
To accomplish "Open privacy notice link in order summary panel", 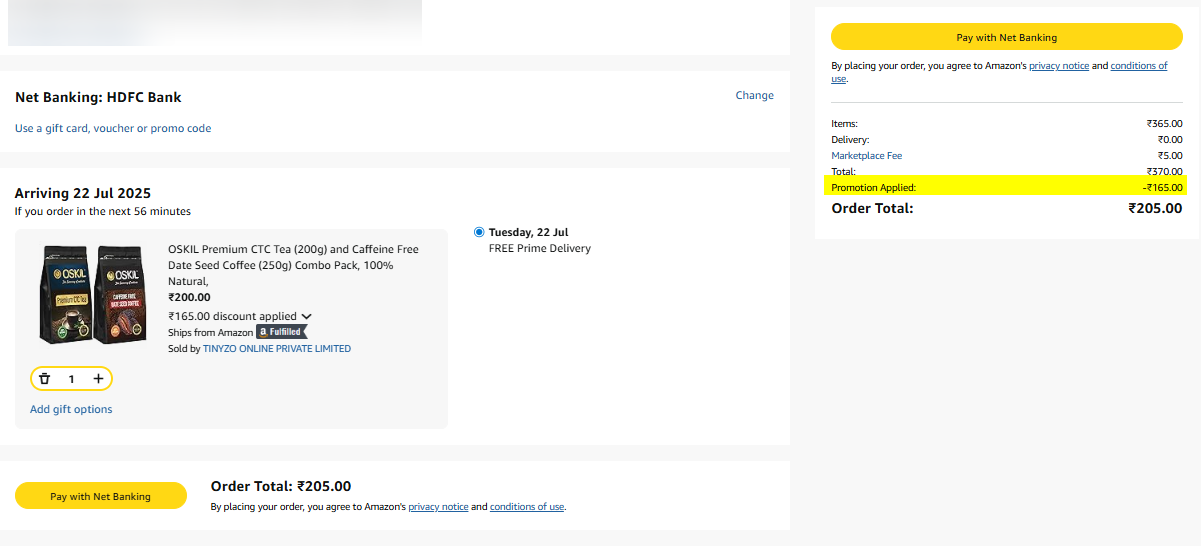I will point(1058,66).
